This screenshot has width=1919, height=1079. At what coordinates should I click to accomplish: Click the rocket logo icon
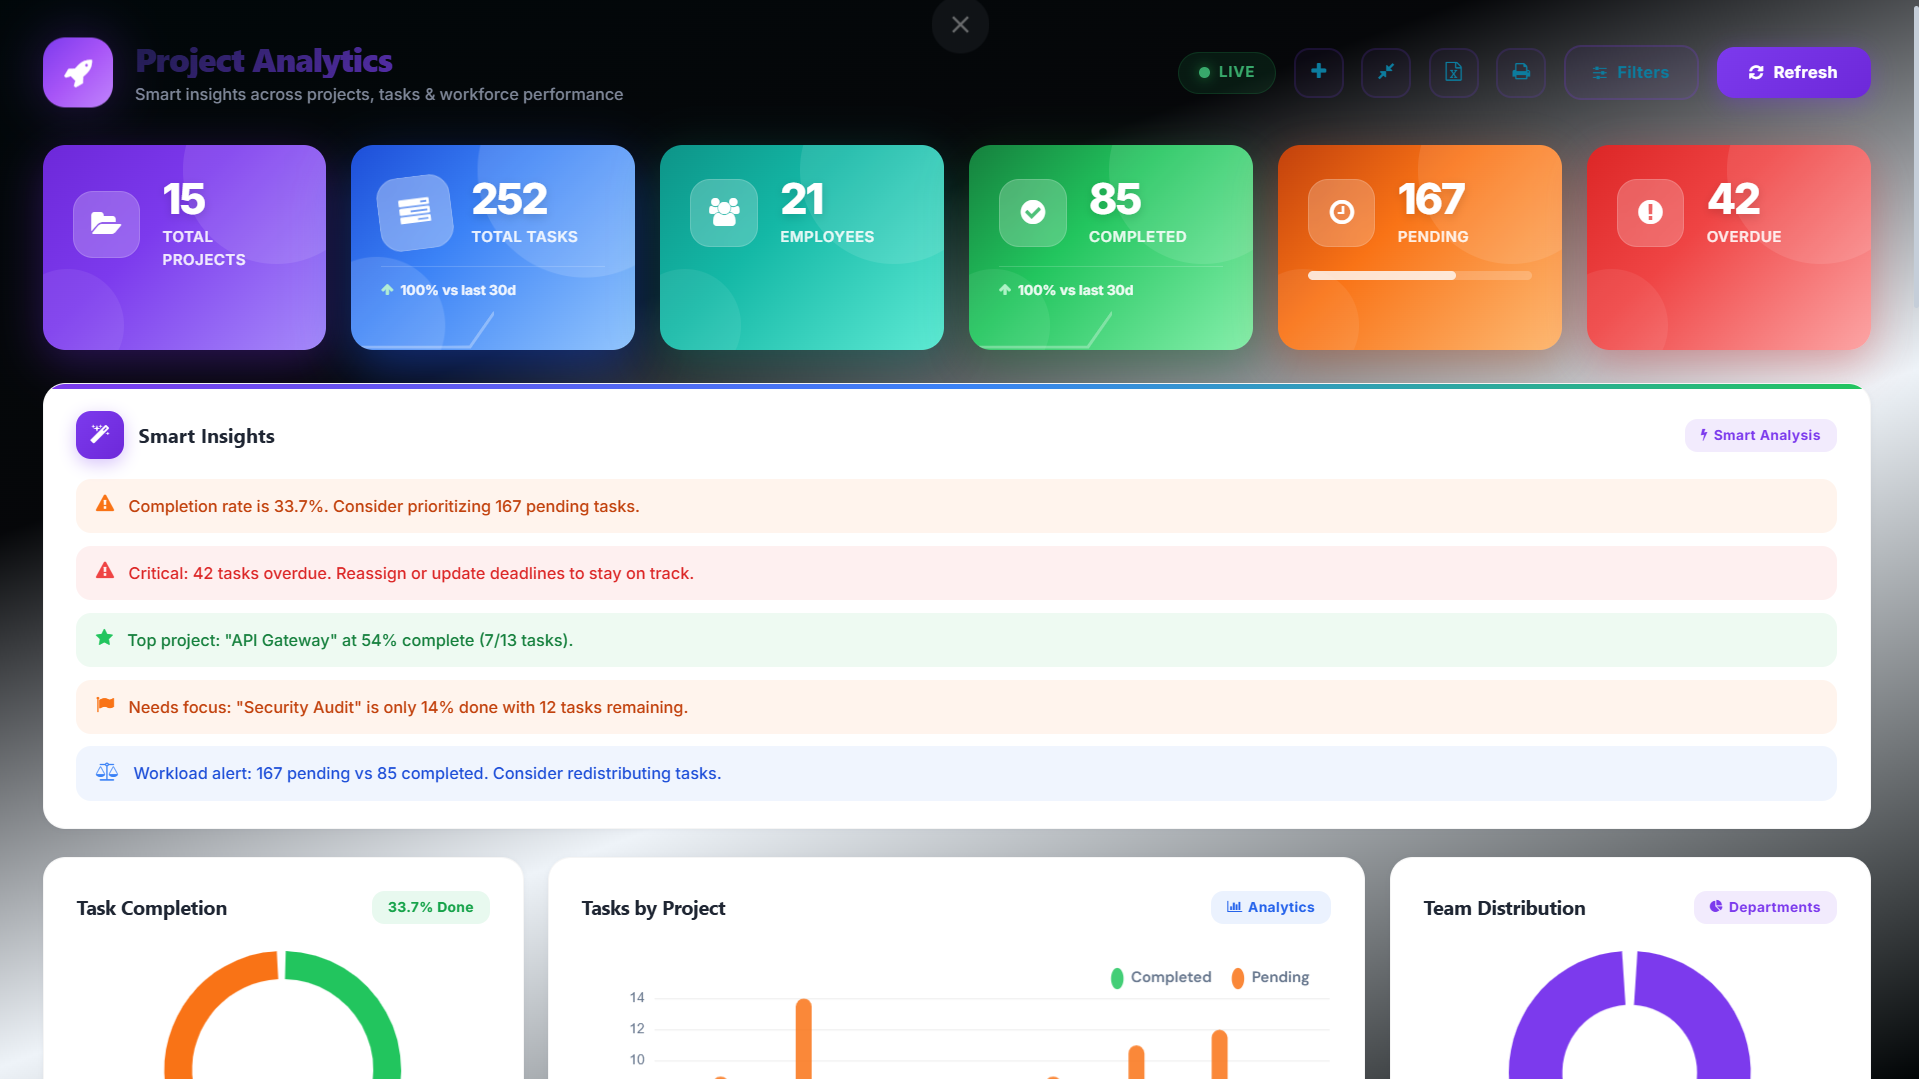78,72
